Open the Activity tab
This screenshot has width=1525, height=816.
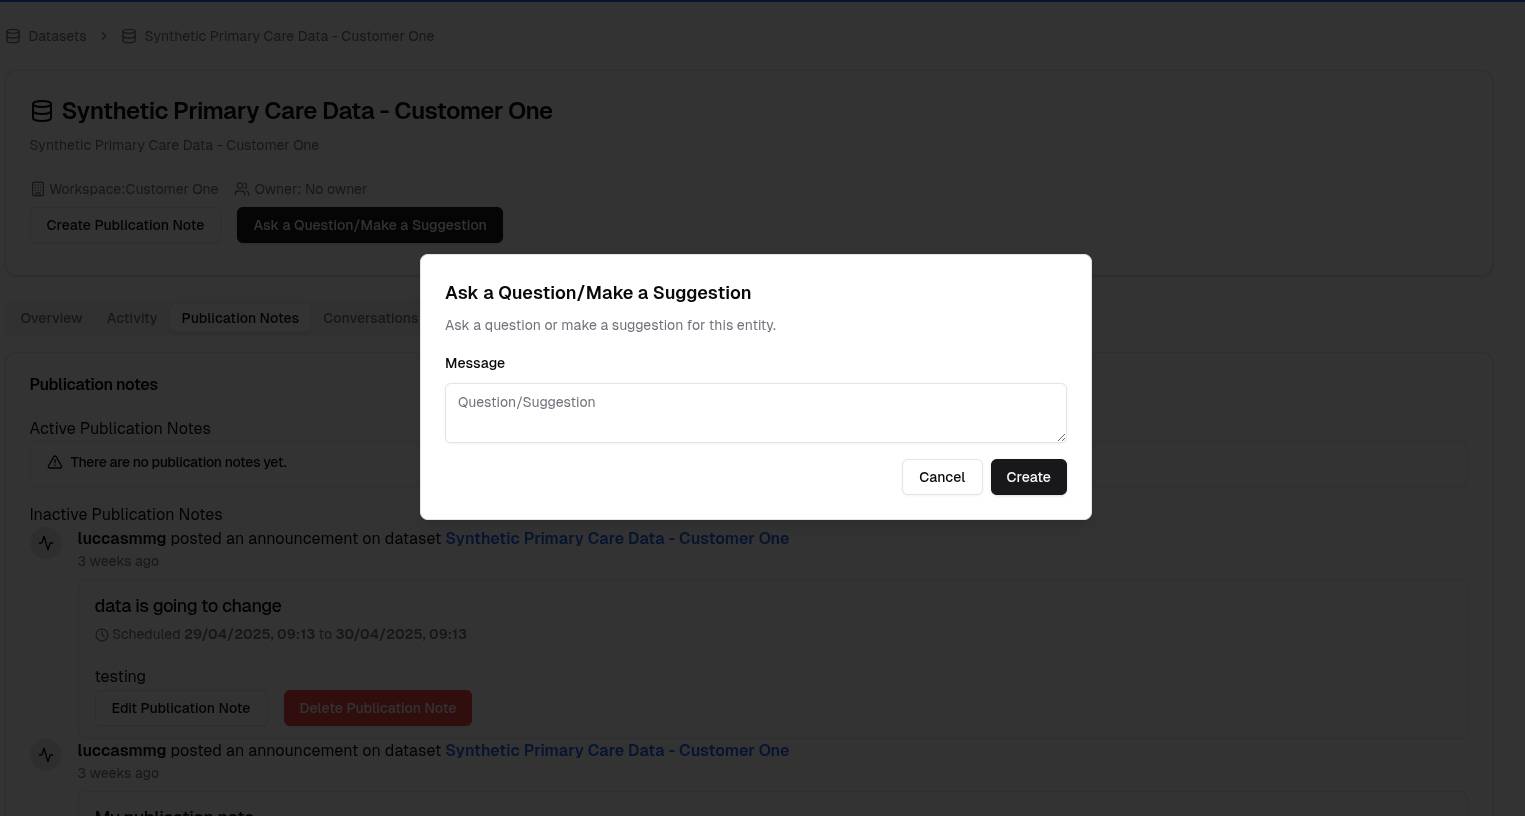132,318
